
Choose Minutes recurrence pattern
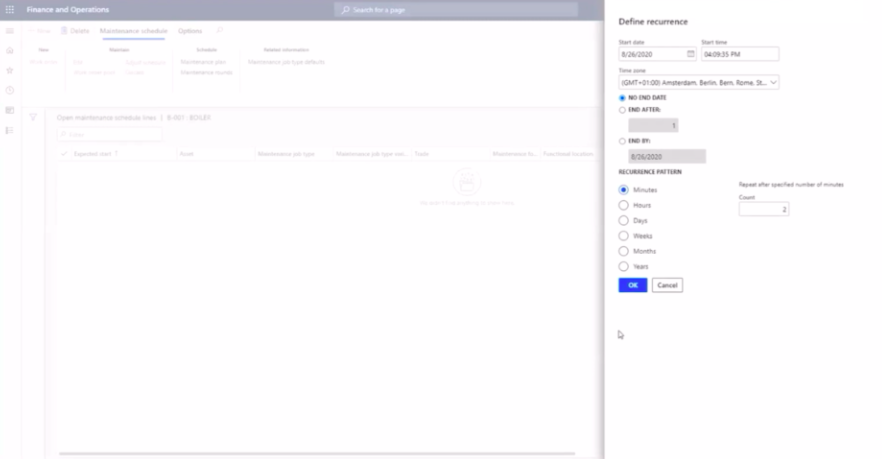[623, 190]
